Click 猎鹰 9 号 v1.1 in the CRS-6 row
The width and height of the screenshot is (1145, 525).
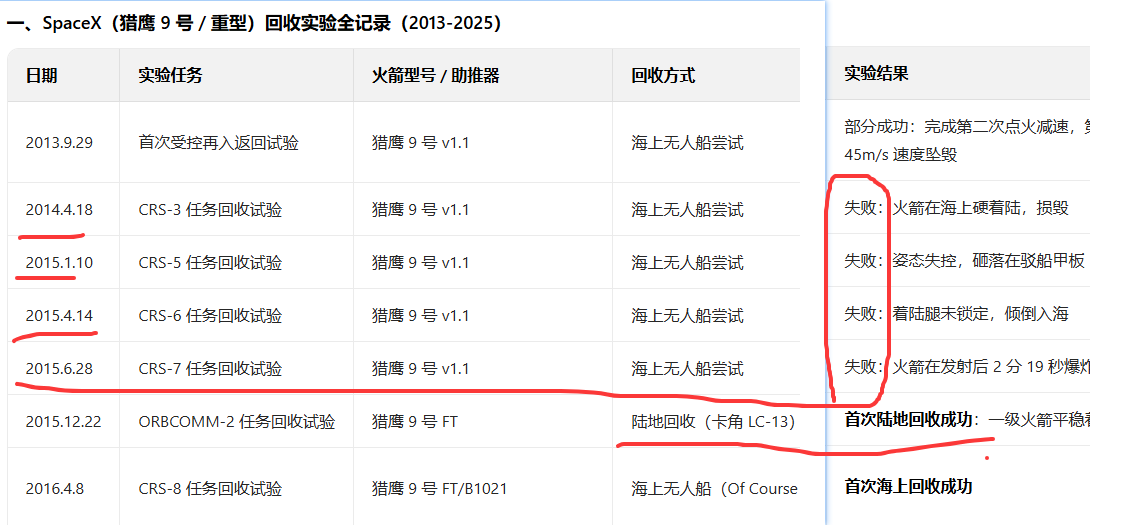coord(420,315)
